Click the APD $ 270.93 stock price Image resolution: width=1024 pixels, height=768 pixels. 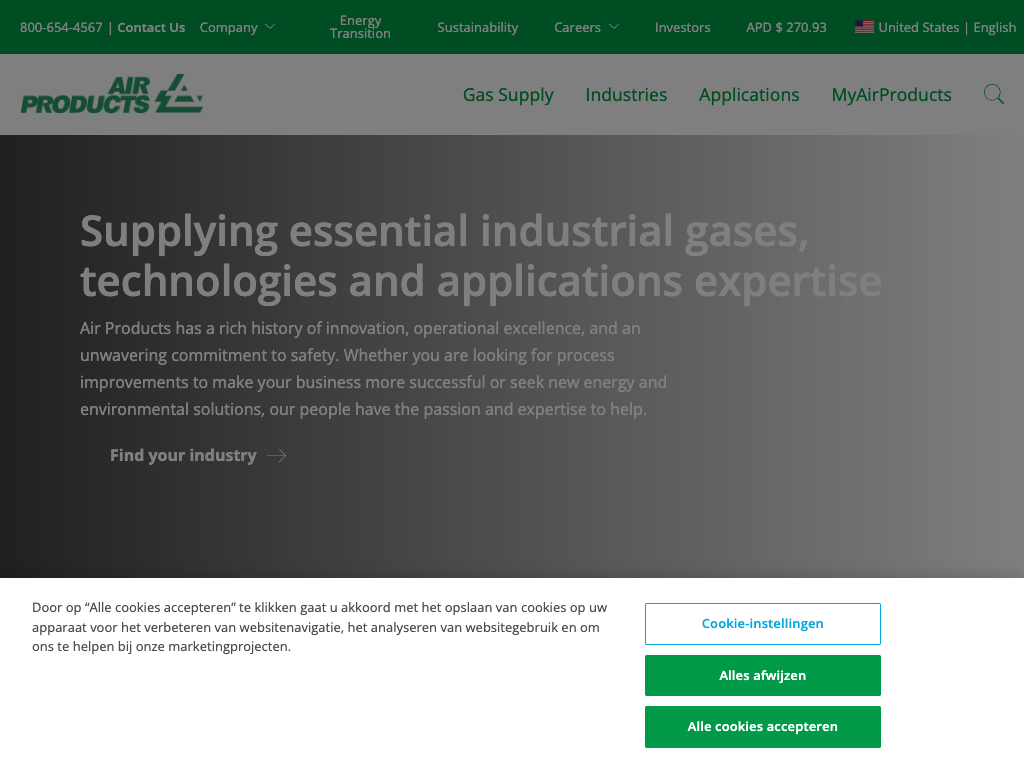[x=786, y=27]
